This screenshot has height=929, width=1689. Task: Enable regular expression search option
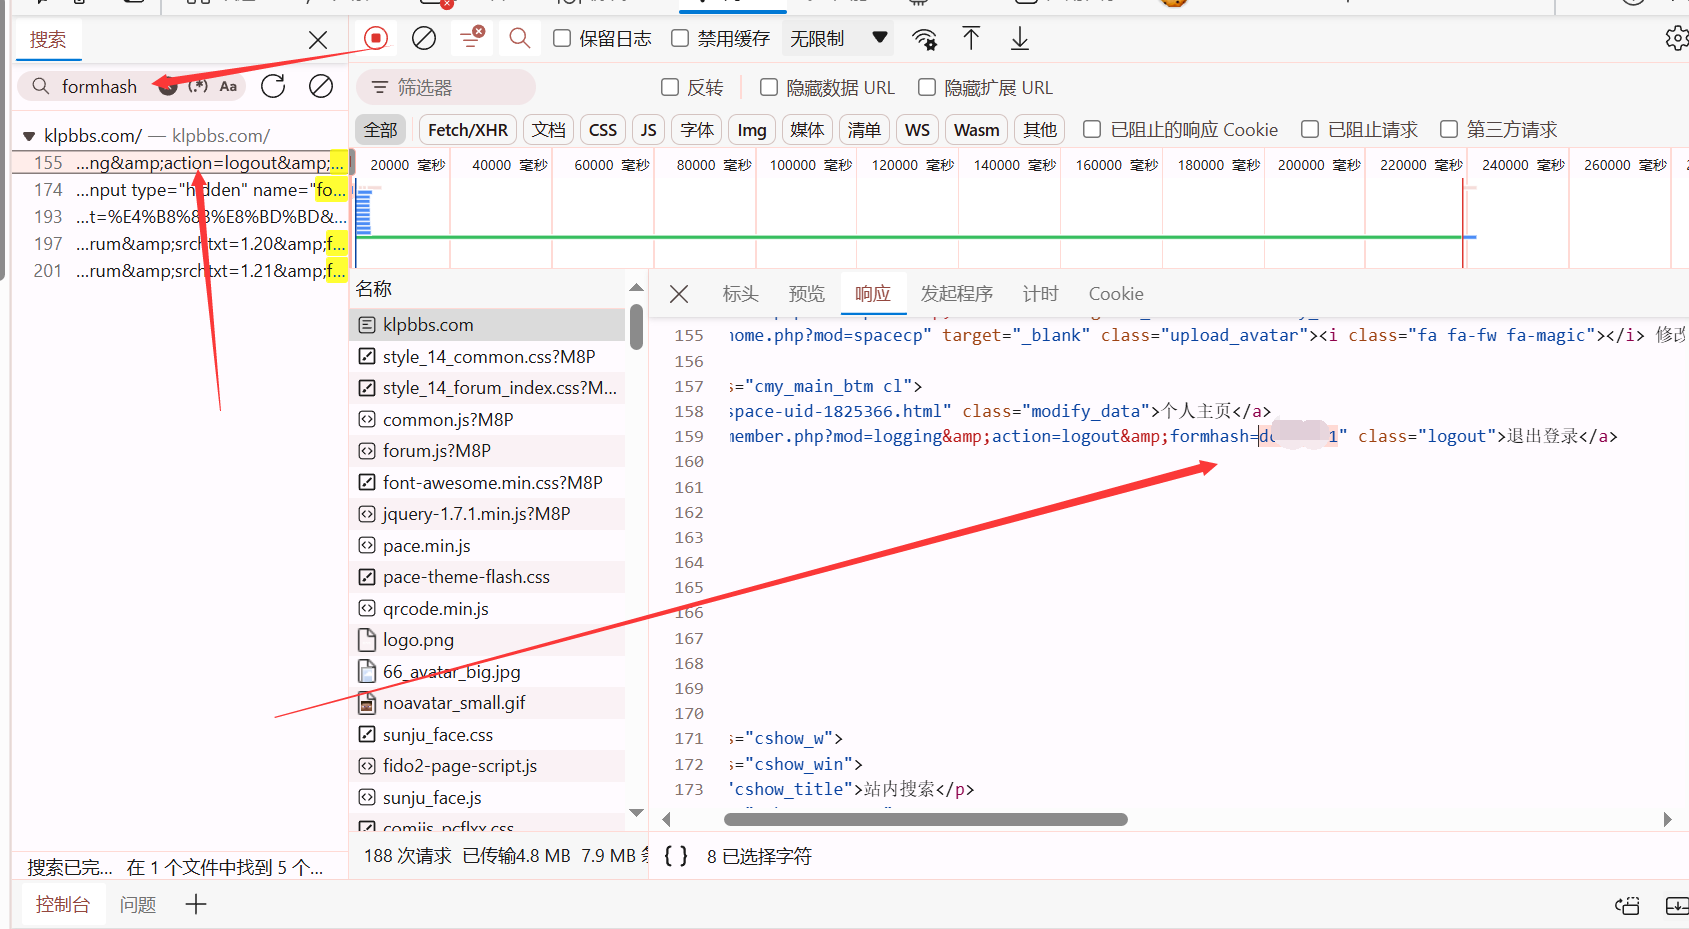pyautogui.click(x=198, y=86)
